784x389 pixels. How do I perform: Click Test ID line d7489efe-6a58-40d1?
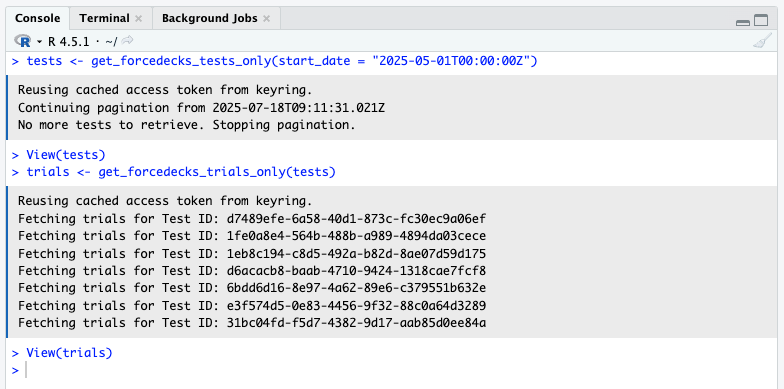(252, 219)
